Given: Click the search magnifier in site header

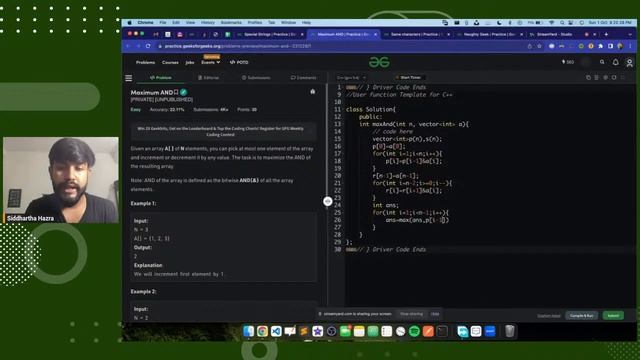Looking at the screenshot, I should [602, 62].
